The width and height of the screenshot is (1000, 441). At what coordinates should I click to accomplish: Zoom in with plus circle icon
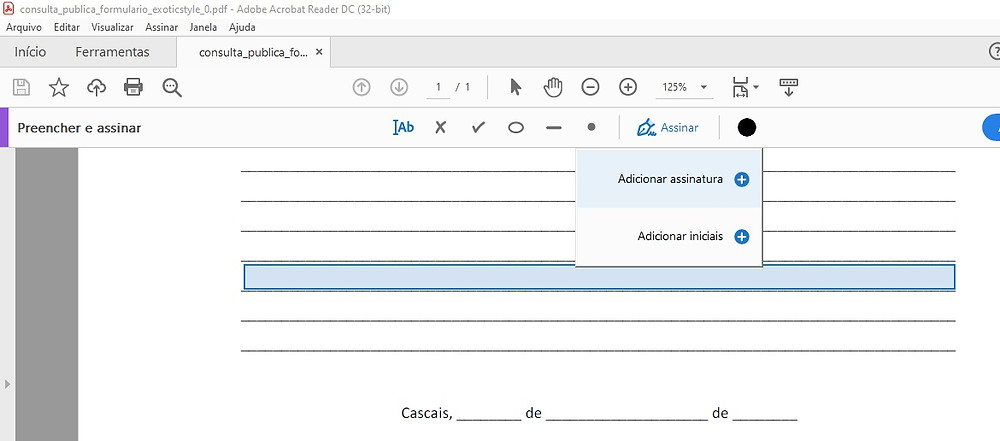pos(628,87)
